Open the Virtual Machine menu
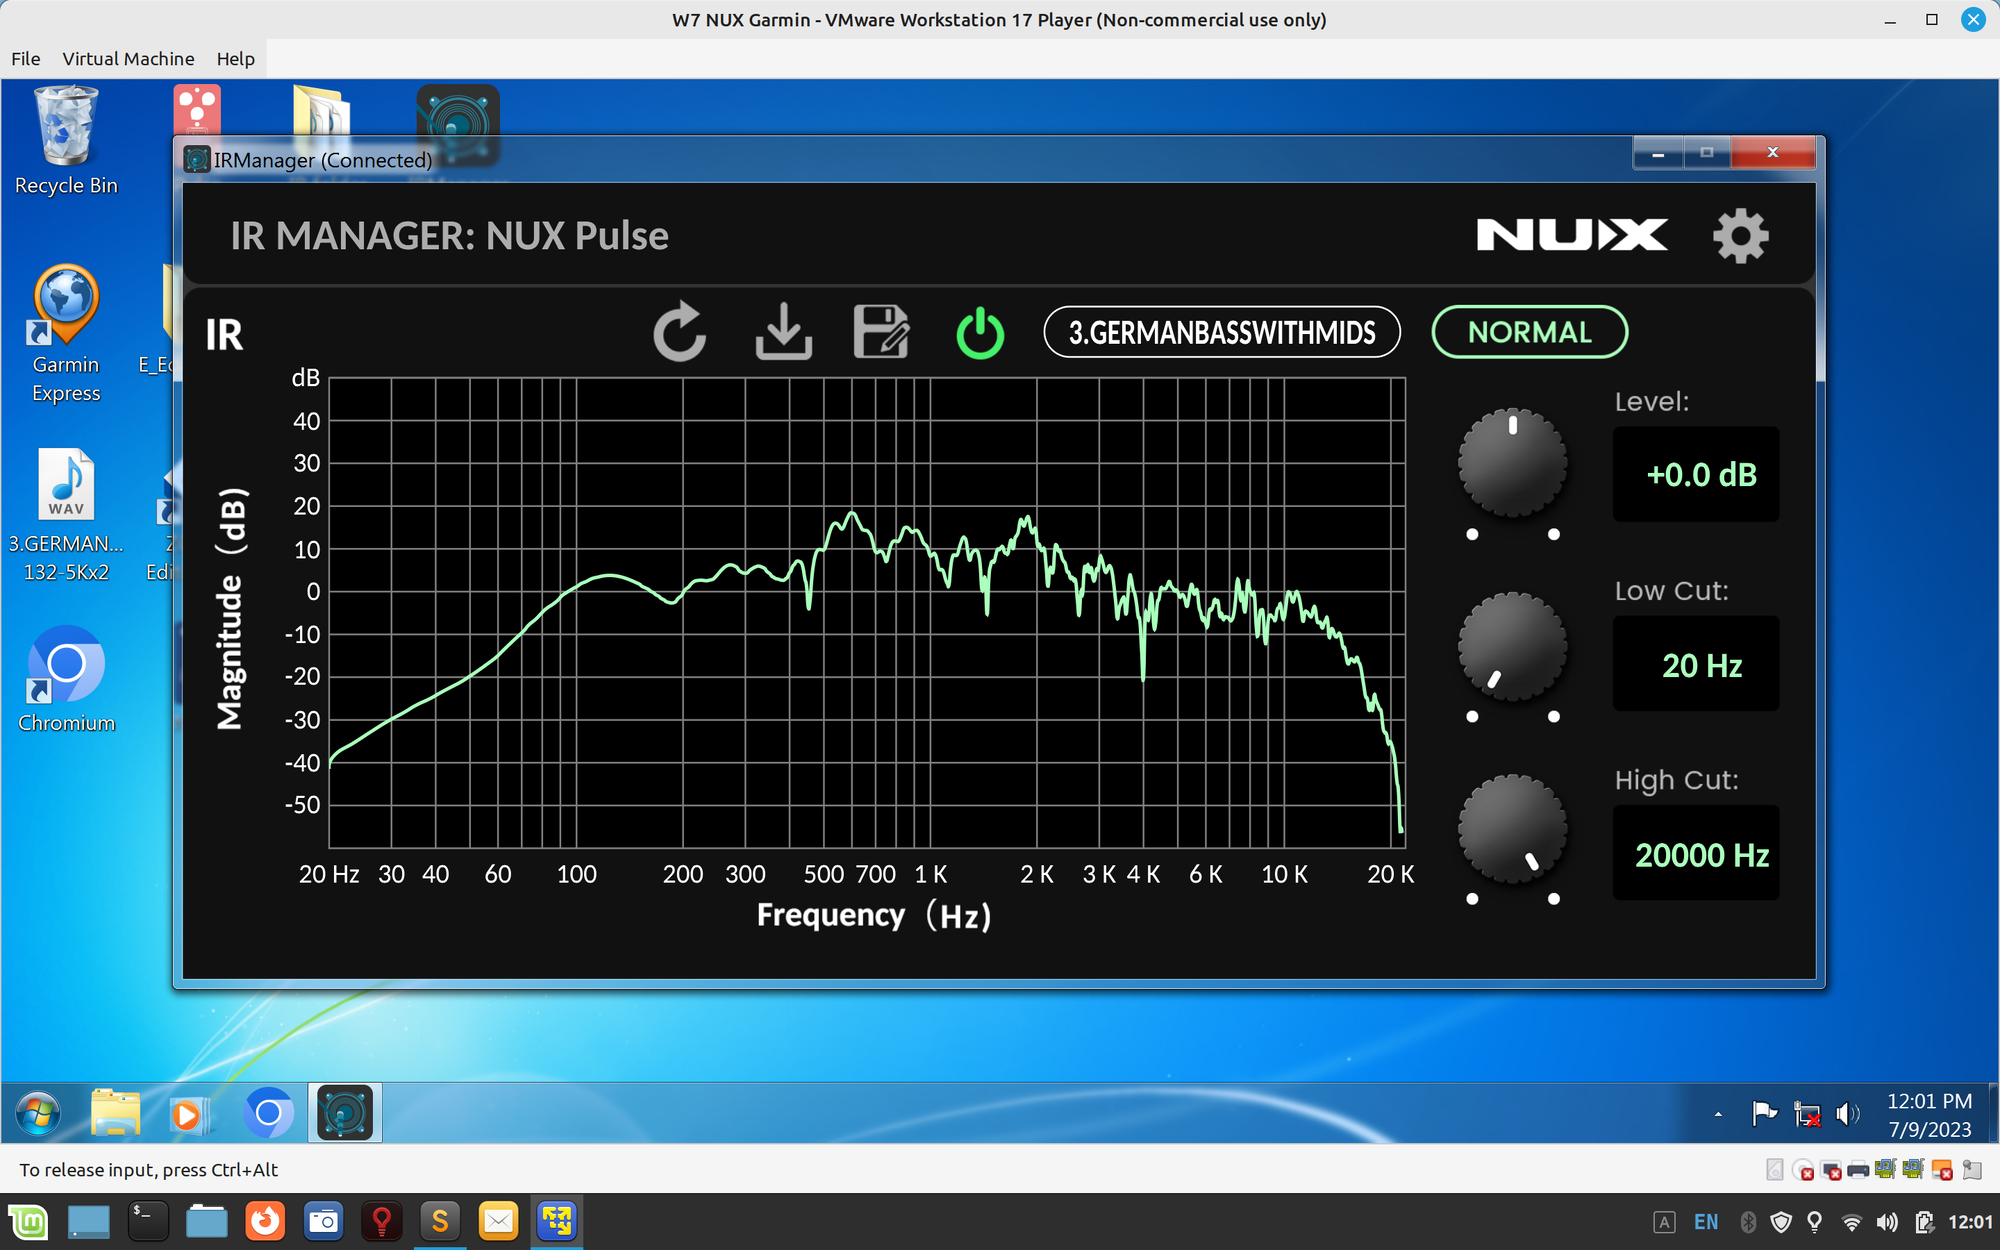This screenshot has height=1250, width=2000. 128,59
